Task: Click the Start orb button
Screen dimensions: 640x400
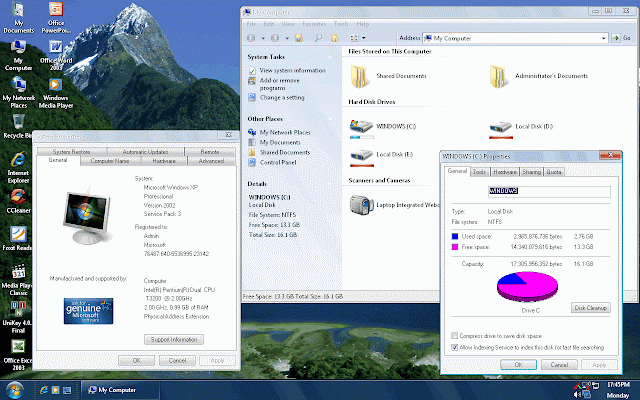Action: (14, 390)
